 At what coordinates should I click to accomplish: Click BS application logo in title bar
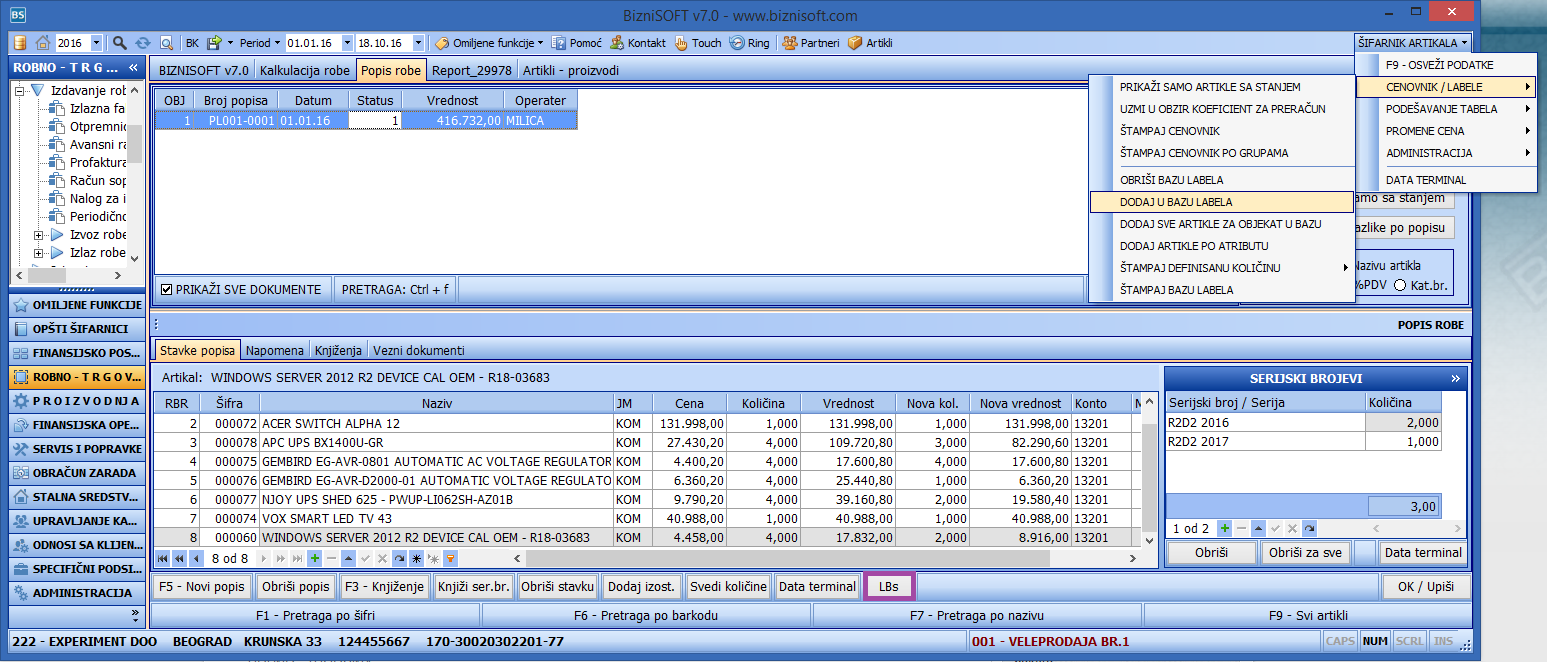pos(18,15)
